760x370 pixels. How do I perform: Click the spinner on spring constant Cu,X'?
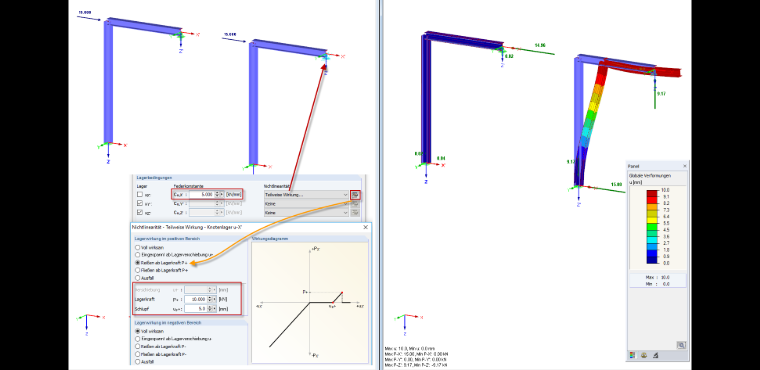pyautogui.click(x=217, y=194)
